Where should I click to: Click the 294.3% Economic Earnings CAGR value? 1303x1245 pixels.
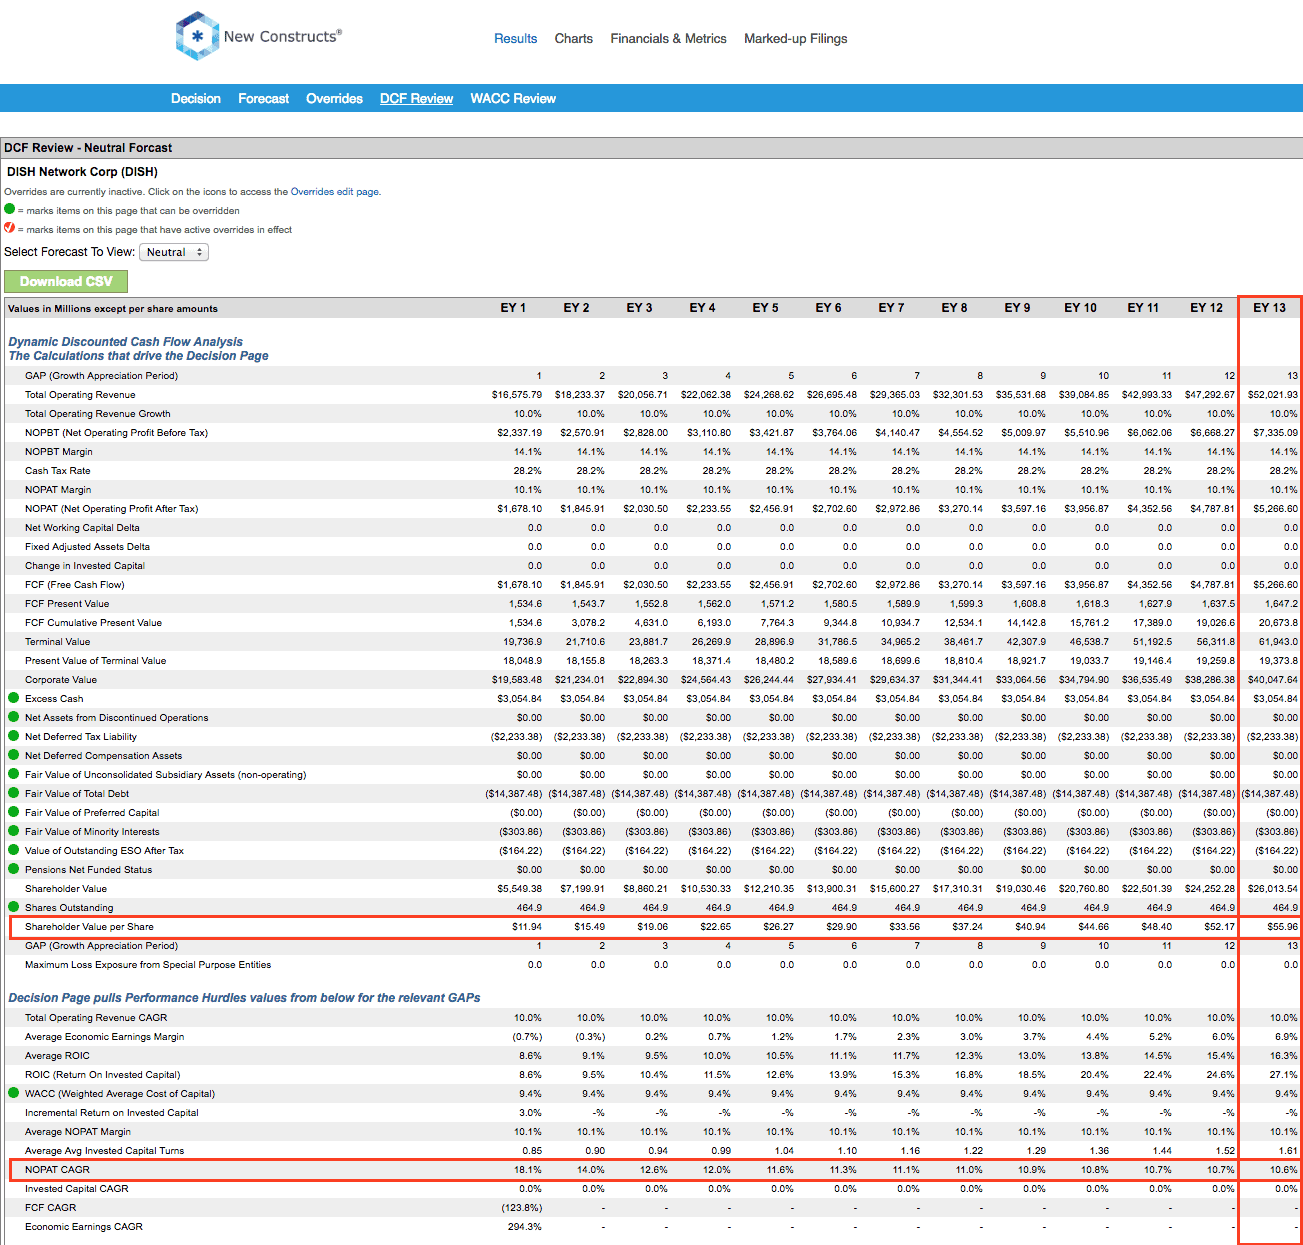525,1226
